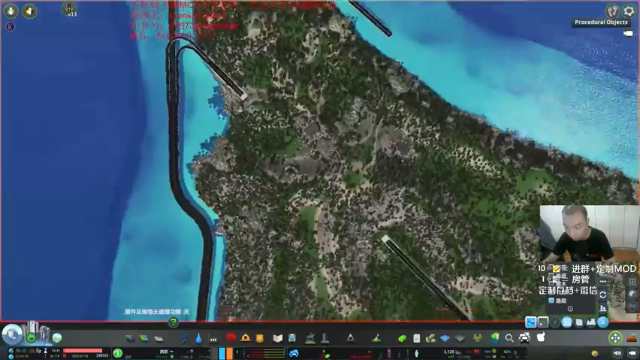640x360 pixels.
Task: Click the Procedural Objects button
Action: click(x=601, y=22)
